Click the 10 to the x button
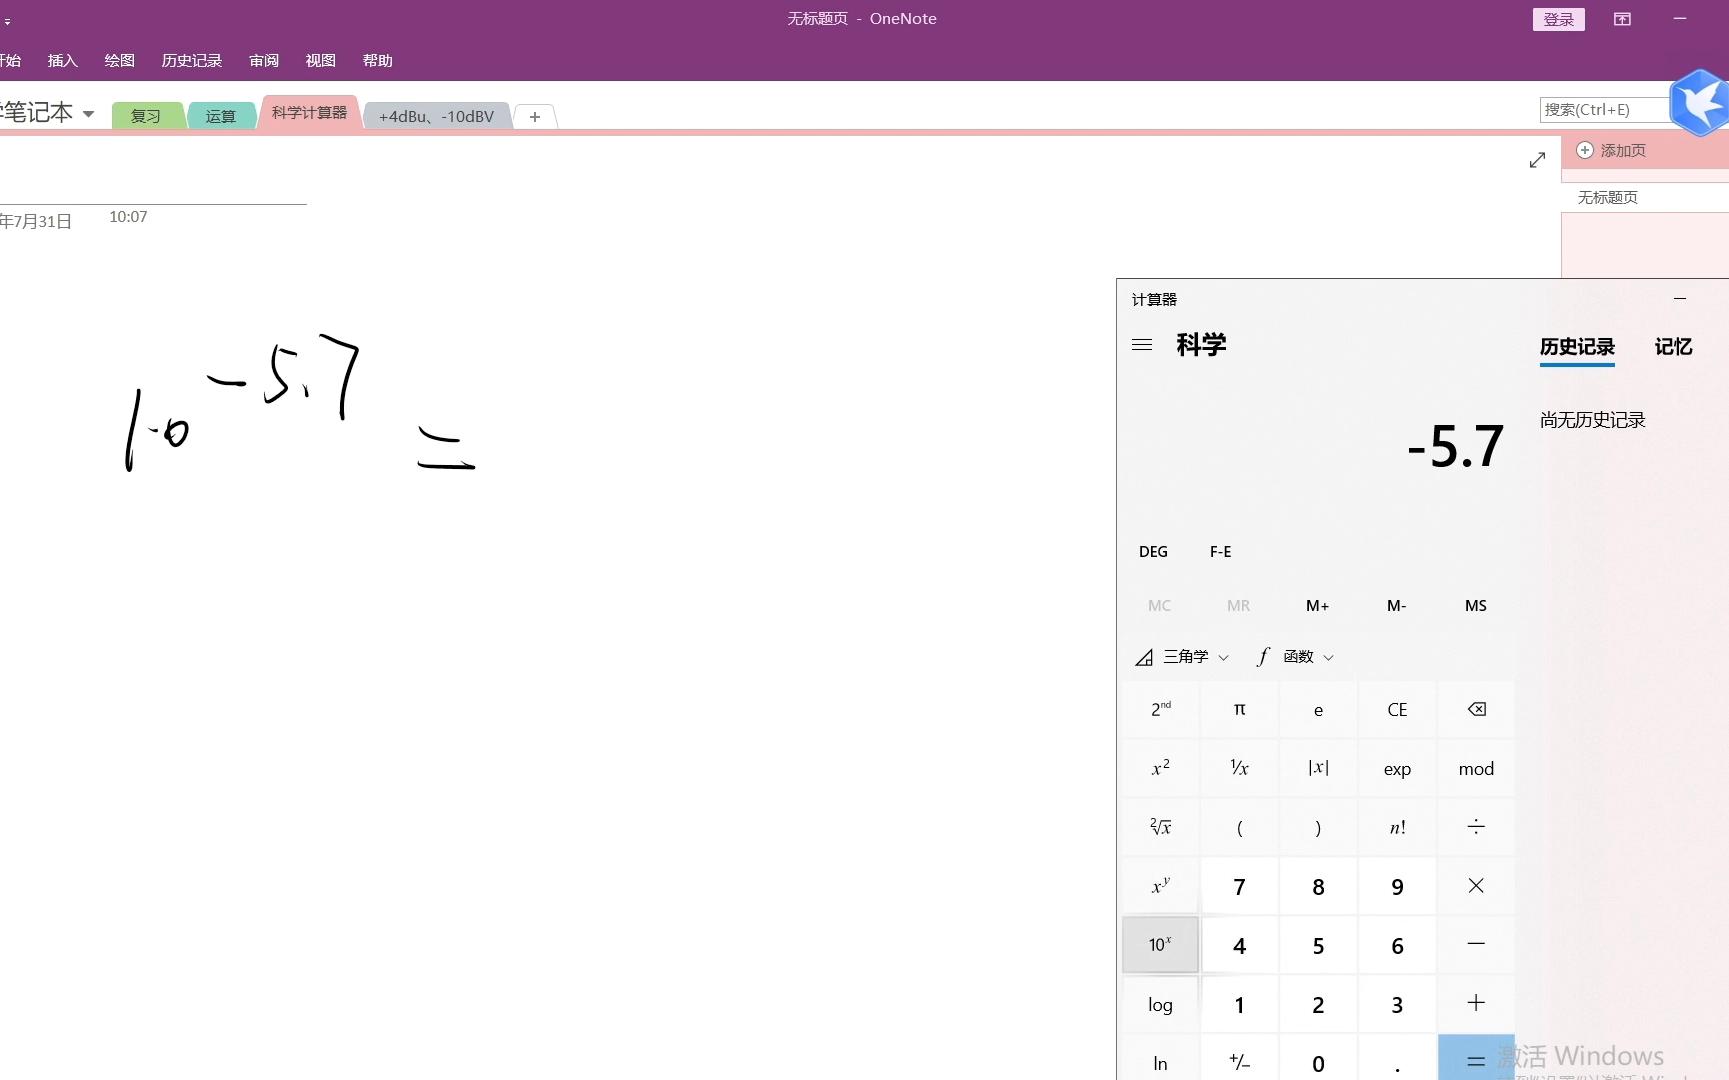The image size is (1729, 1080). tap(1160, 945)
